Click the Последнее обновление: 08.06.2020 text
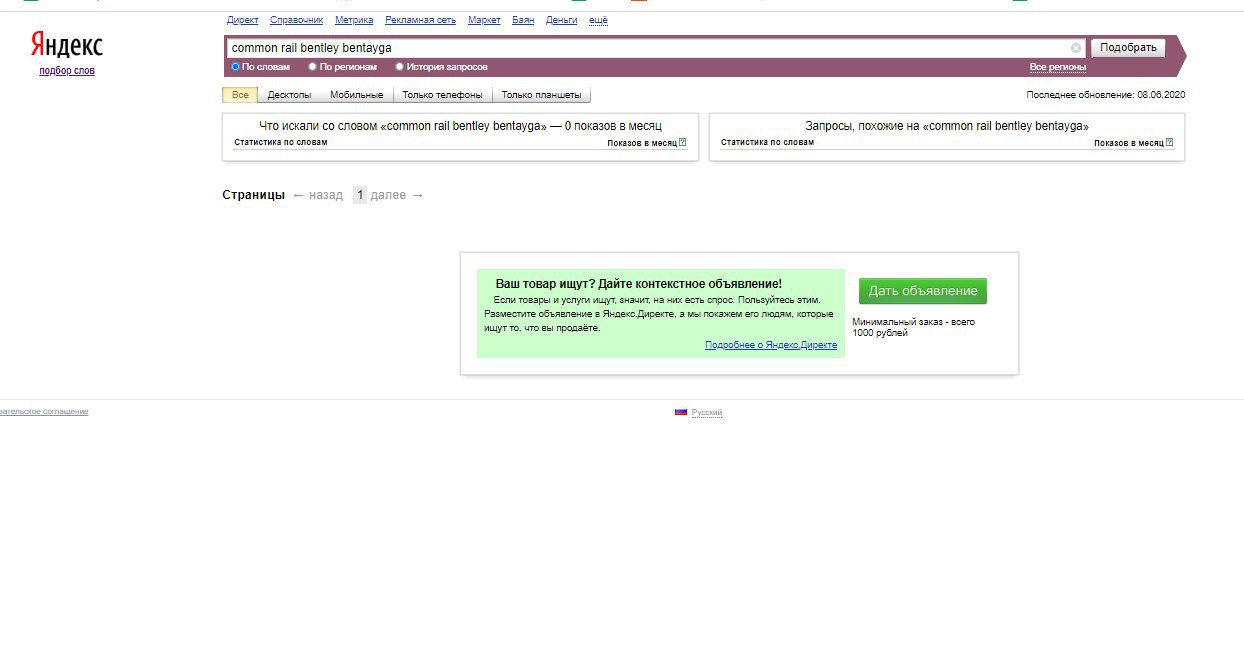This screenshot has height=657, width=1244. [x=1106, y=95]
